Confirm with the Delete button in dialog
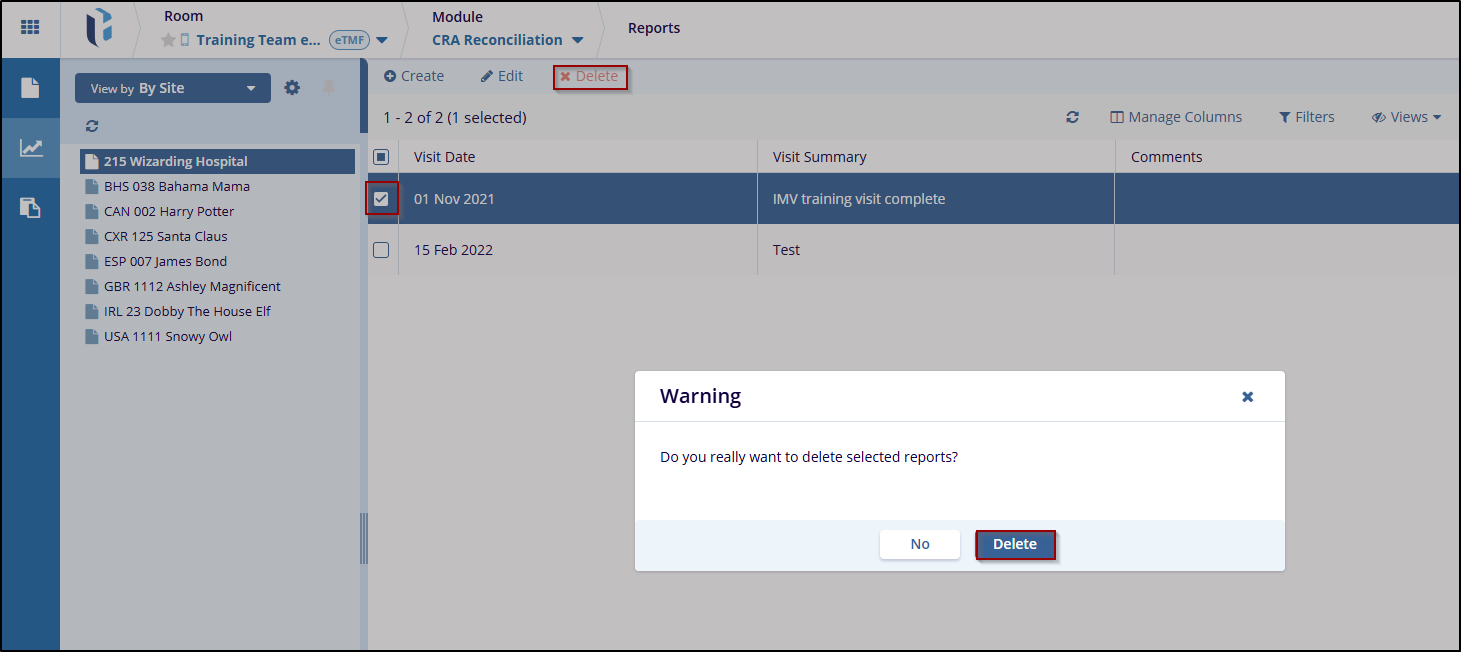 1014,544
